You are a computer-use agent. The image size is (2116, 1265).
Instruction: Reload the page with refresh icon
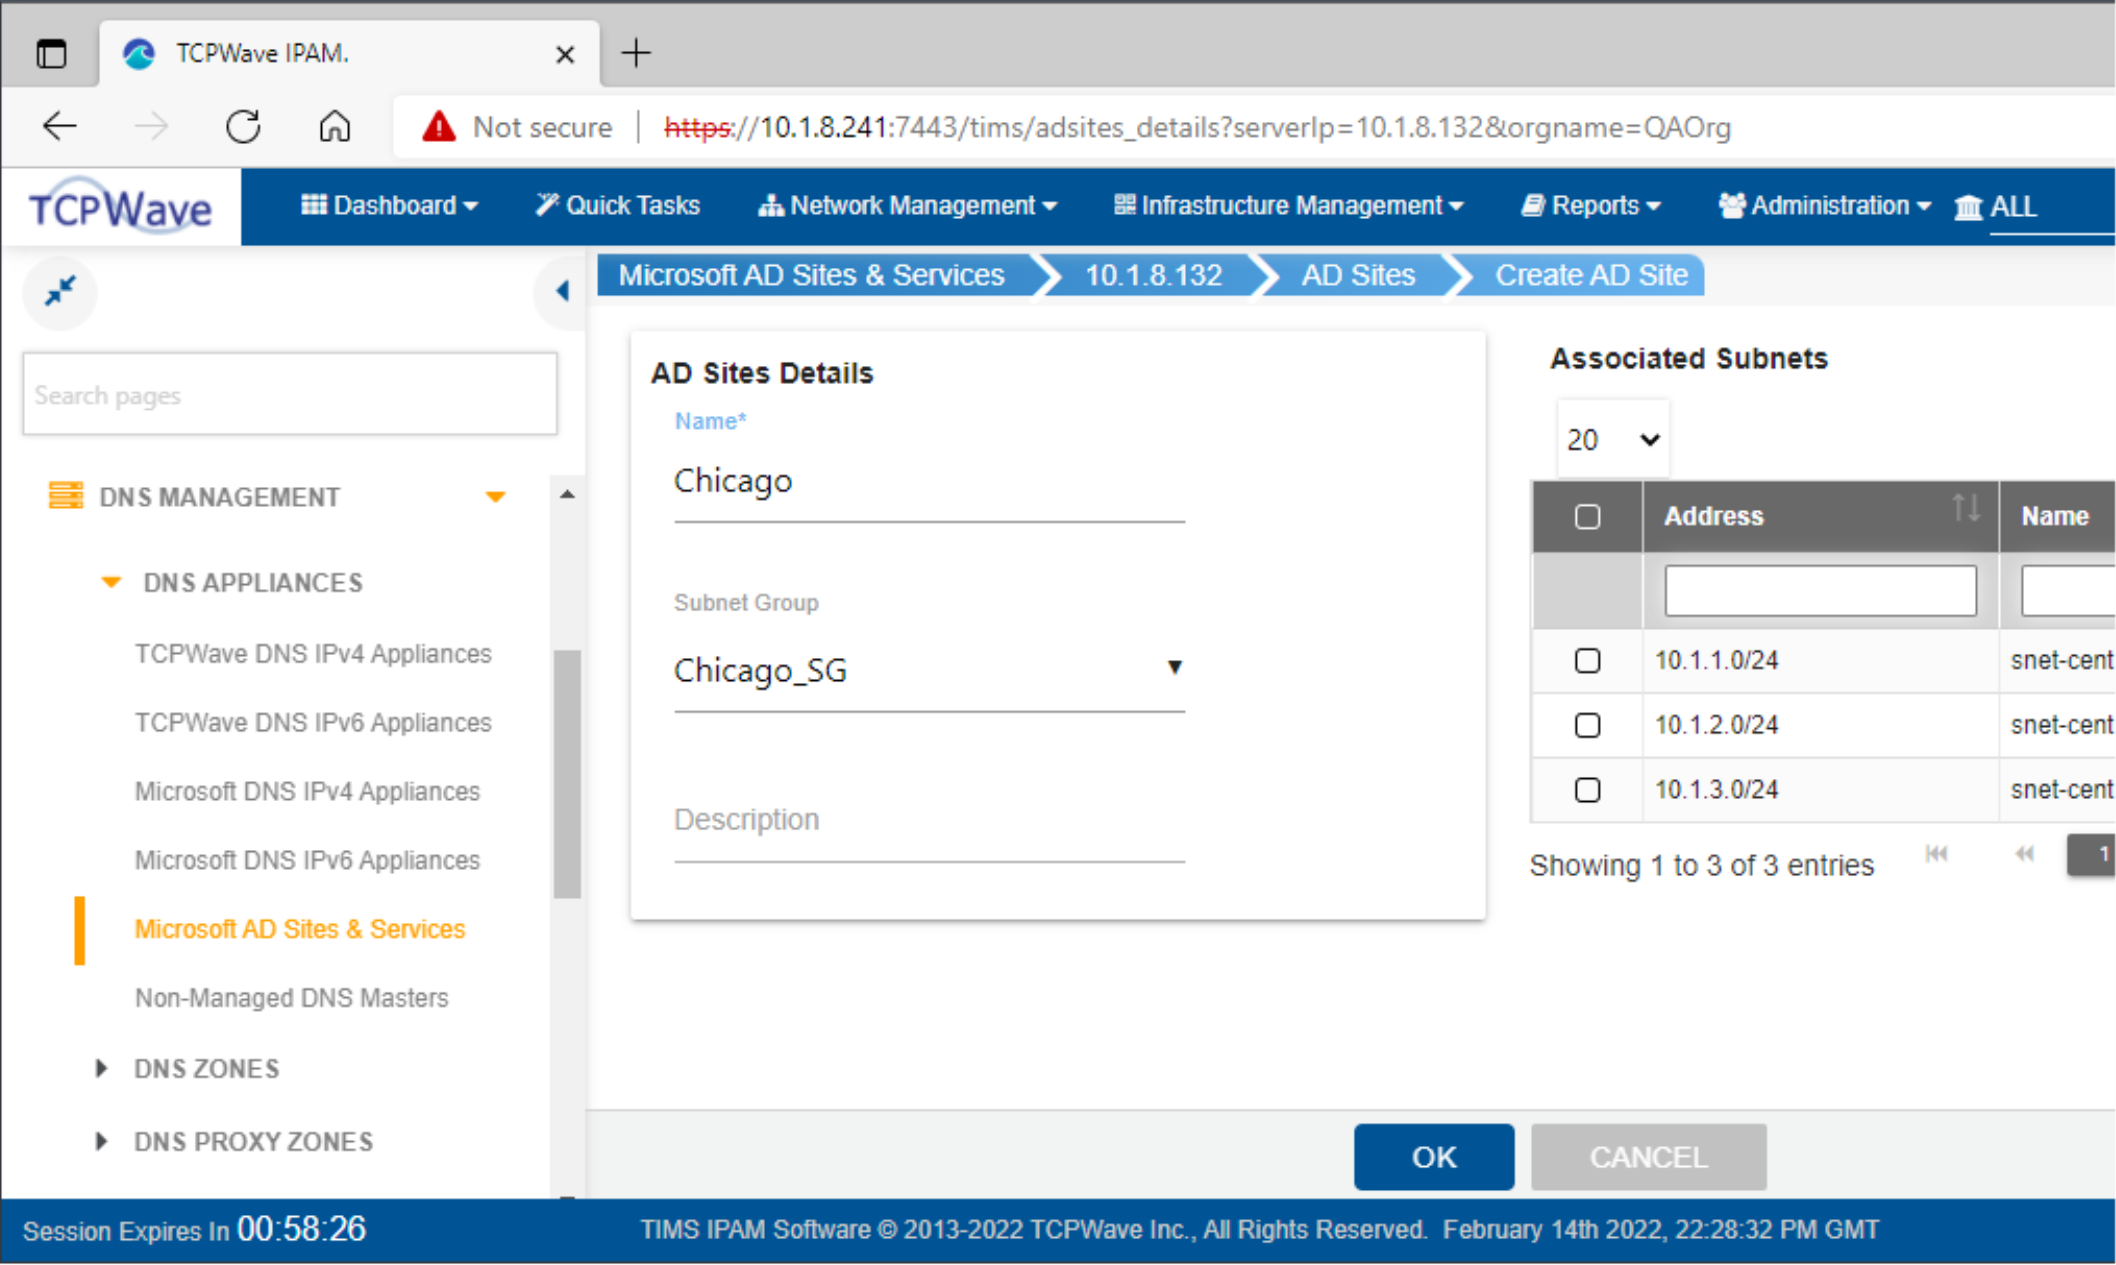(243, 126)
